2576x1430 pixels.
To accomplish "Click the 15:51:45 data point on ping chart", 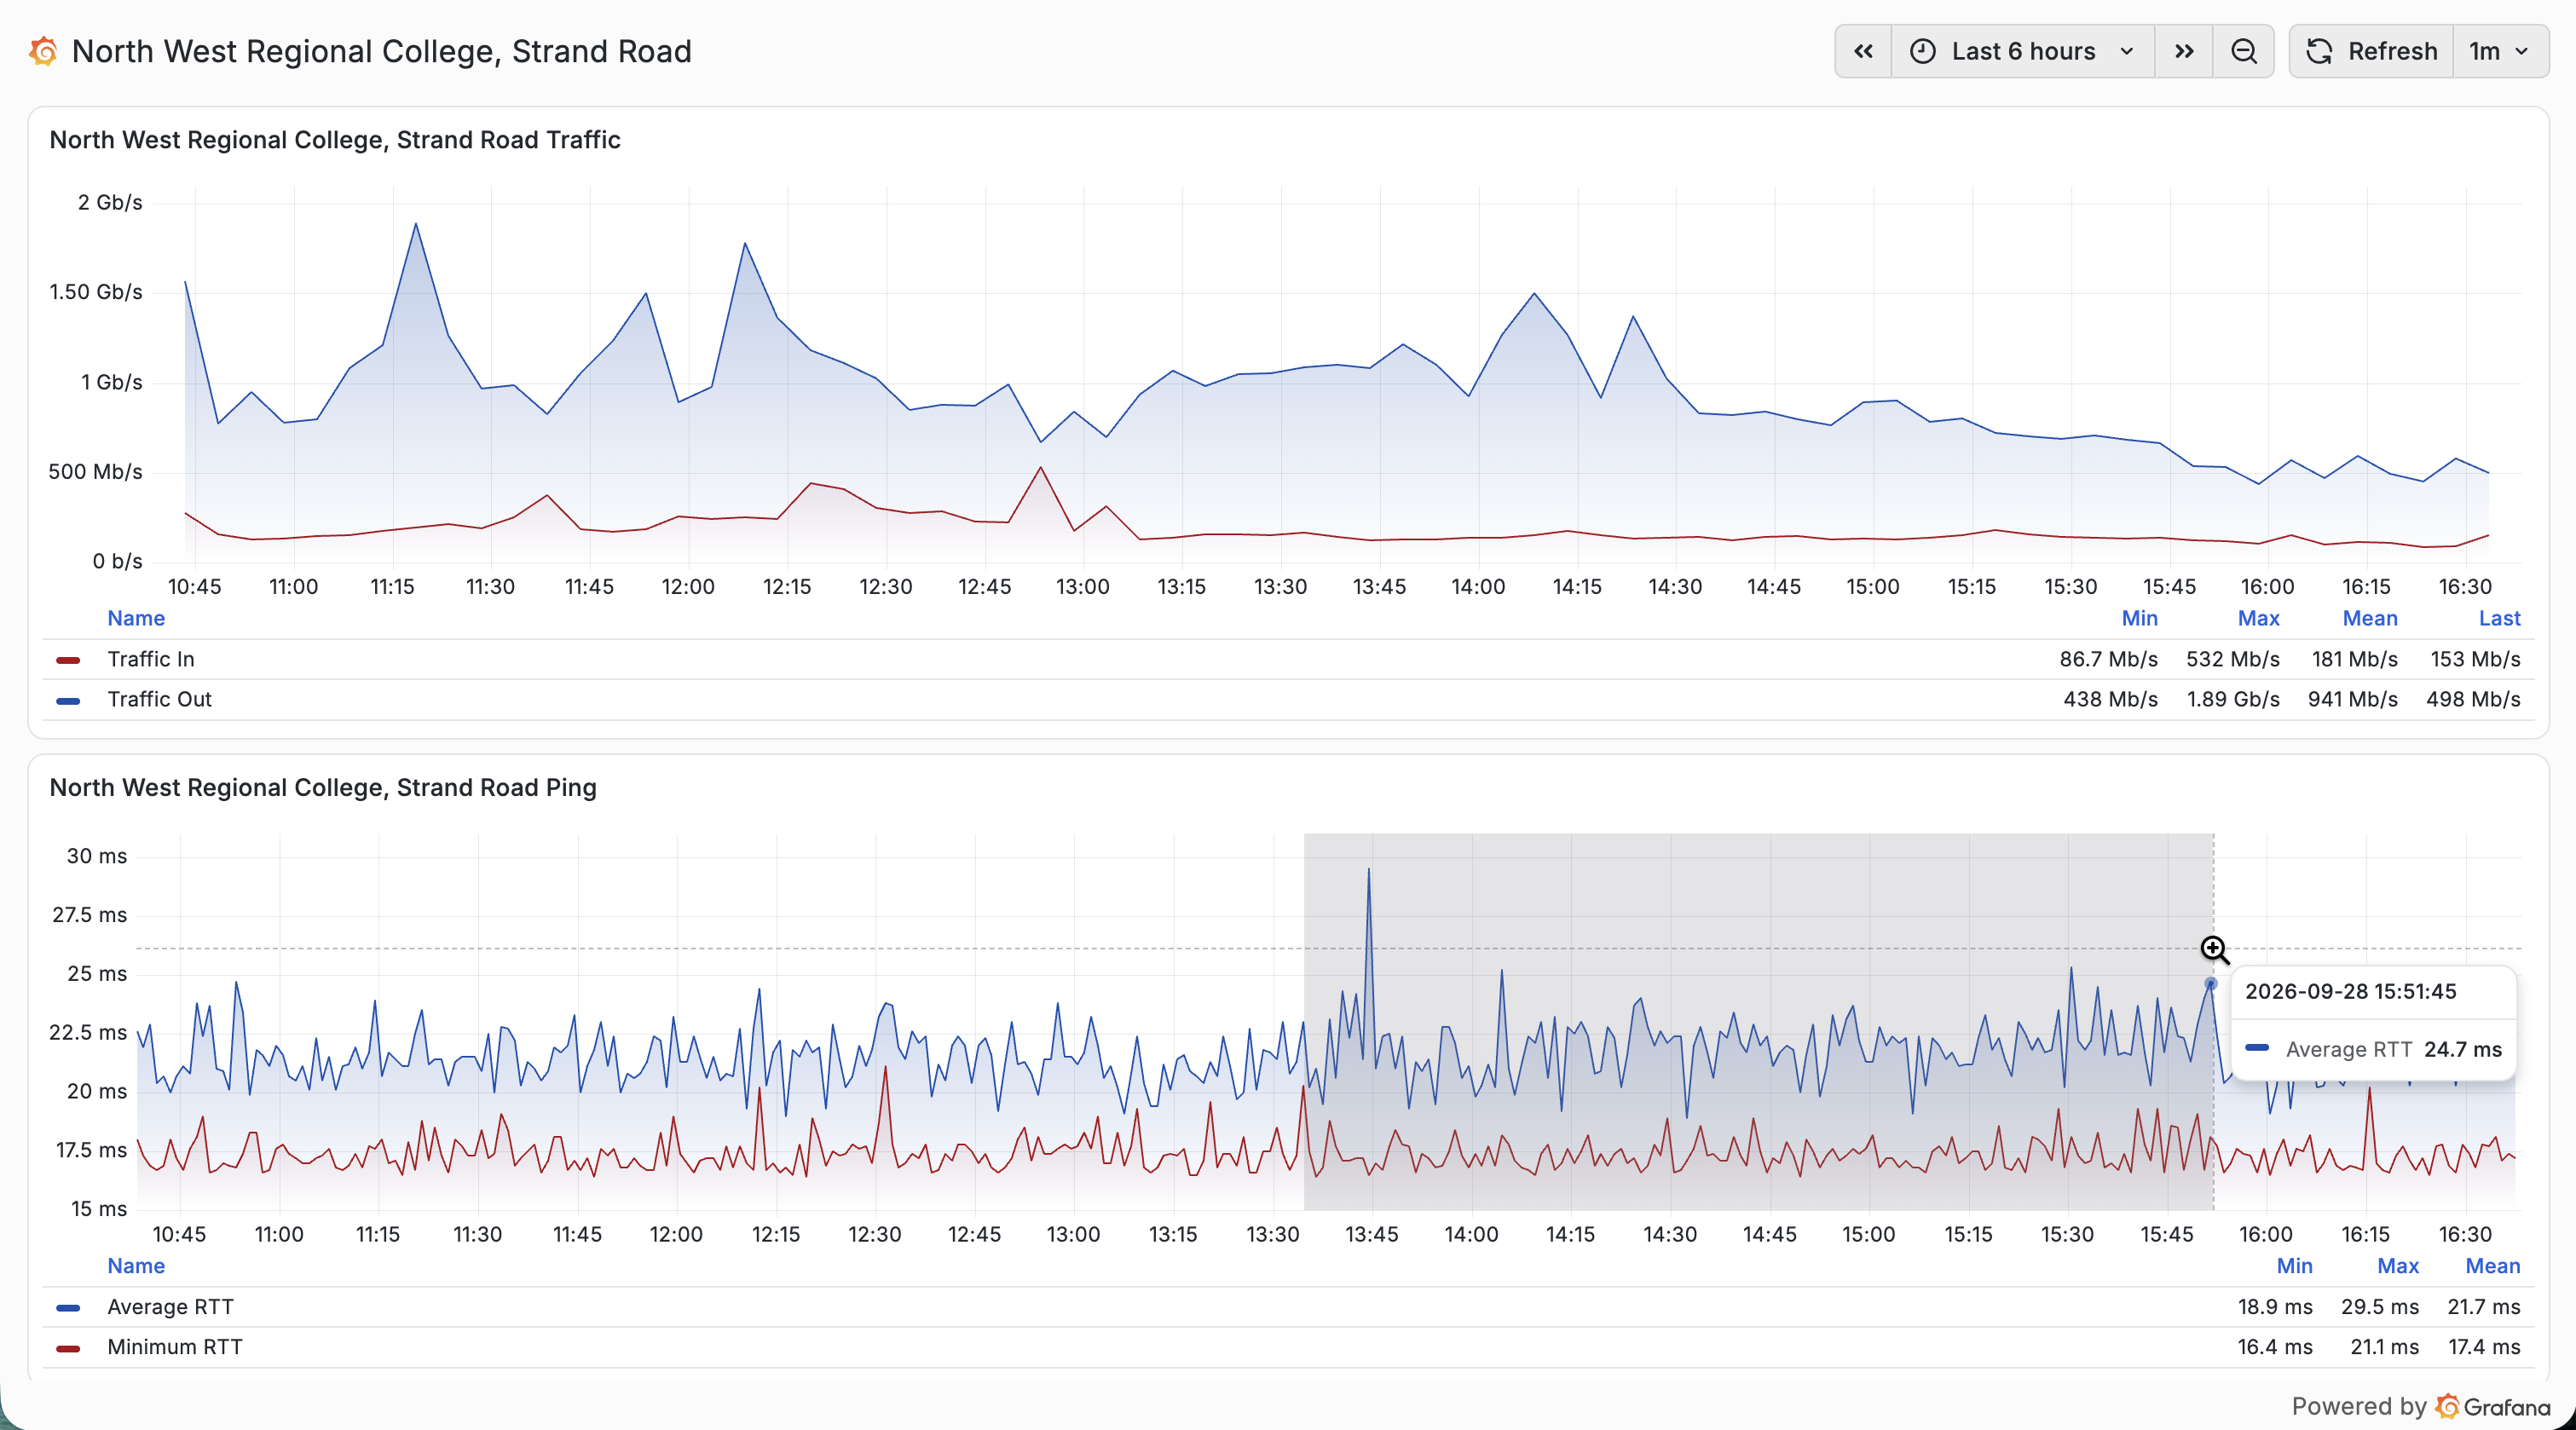I will point(2211,984).
